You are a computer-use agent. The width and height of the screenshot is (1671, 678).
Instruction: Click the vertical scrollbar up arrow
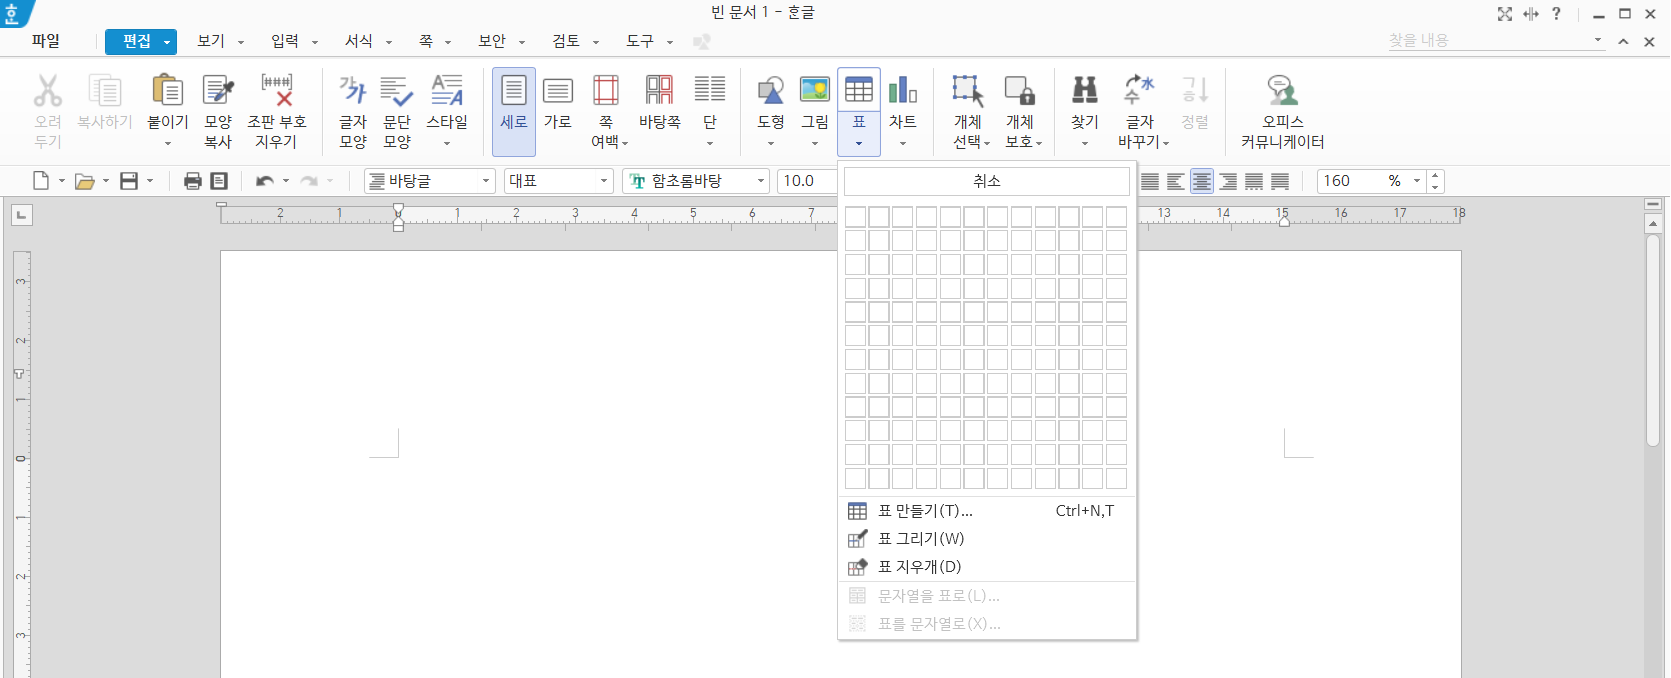[1653, 224]
